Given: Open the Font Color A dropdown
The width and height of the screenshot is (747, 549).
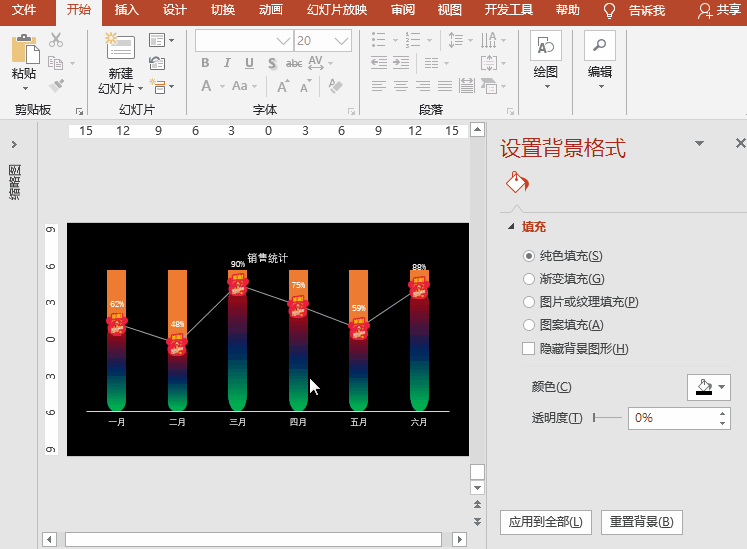Looking at the screenshot, I should 222,87.
